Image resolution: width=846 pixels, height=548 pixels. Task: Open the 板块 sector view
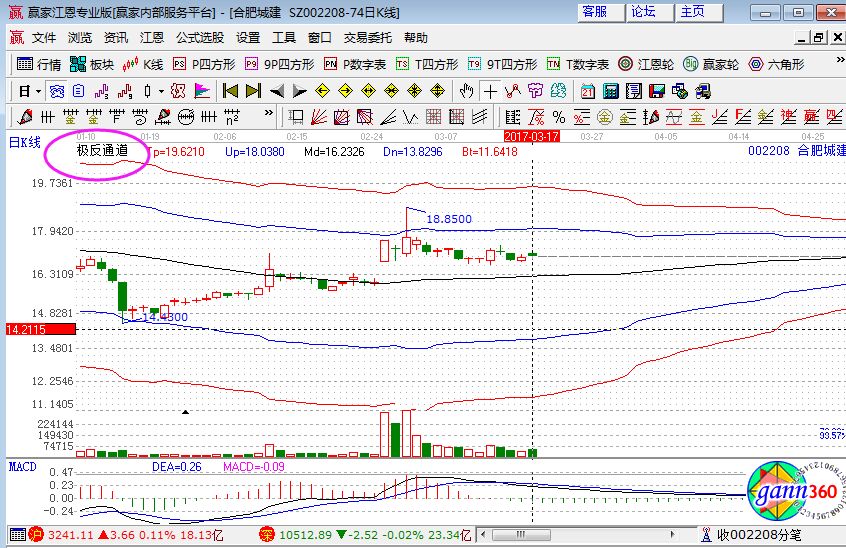pos(93,64)
